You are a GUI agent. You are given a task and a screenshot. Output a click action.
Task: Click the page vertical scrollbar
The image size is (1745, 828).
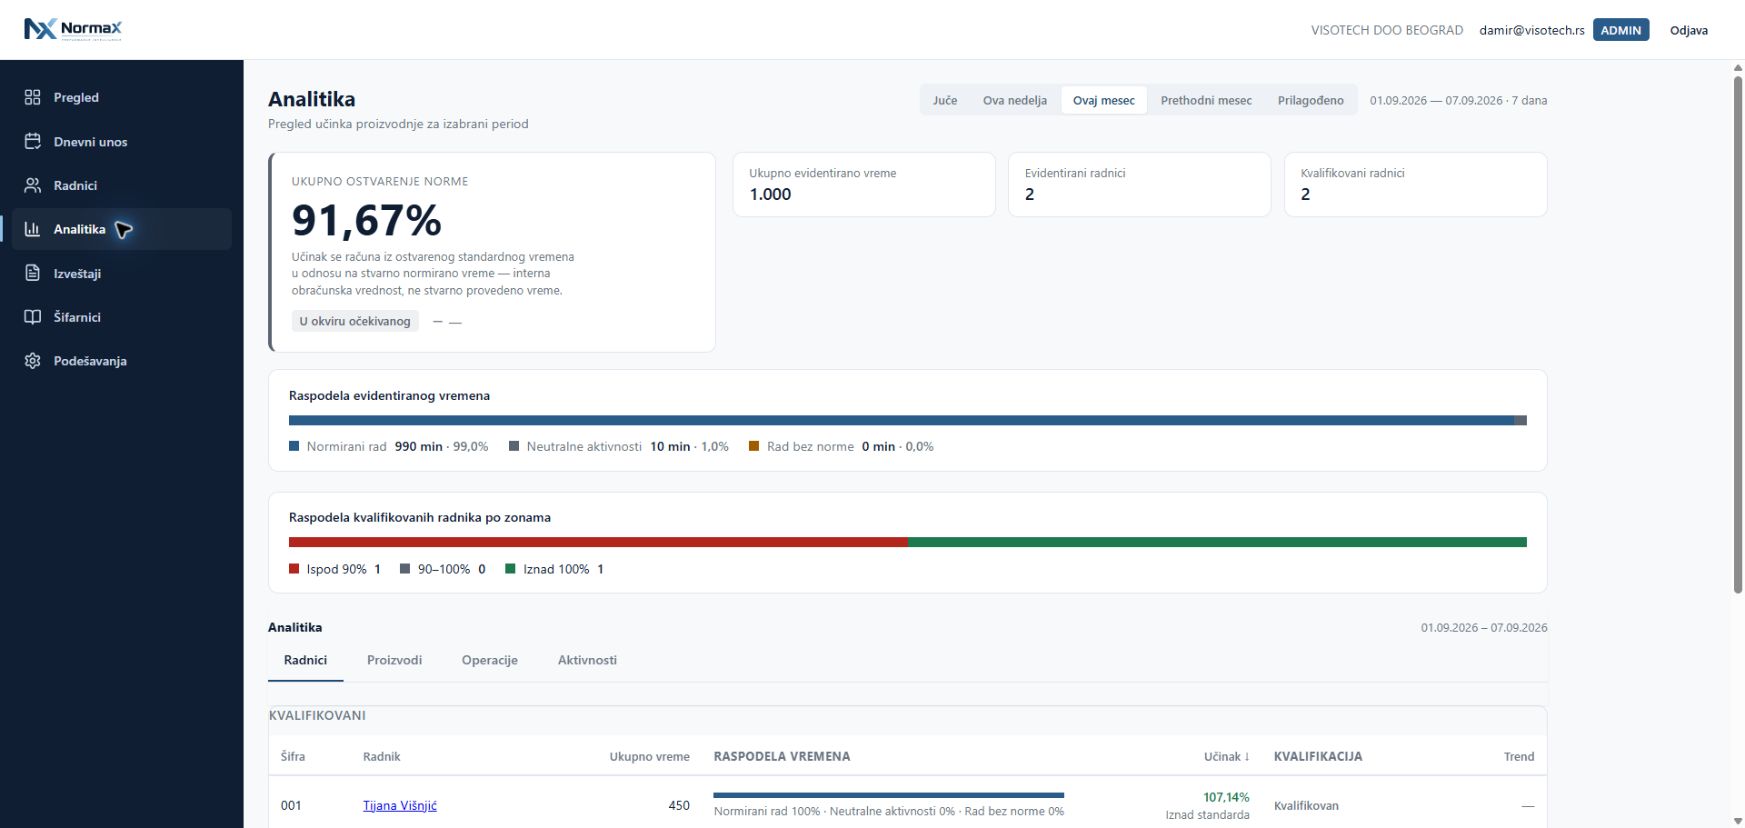(x=1738, y=335)
